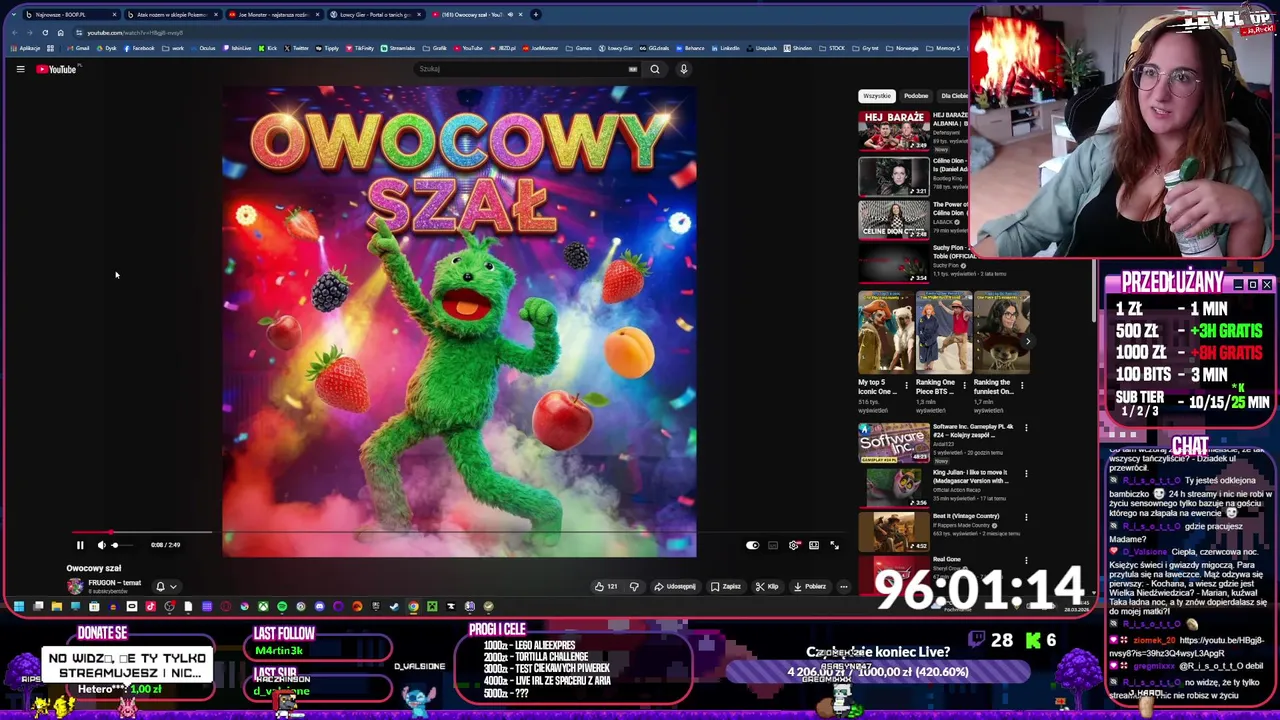Open options for Beat It video
The width and height of the screenshot is (1280, 720).
[1026, 517]
